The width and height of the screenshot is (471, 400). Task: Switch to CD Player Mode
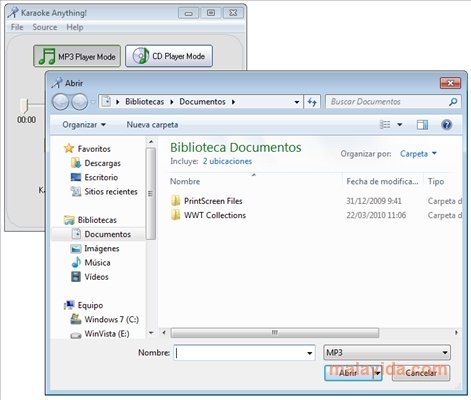coord(169,56)
